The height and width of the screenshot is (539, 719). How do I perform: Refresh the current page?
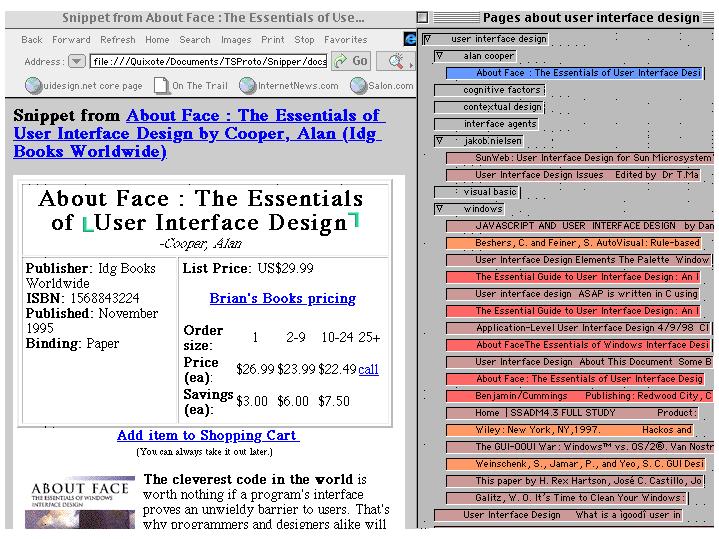pyautogui.click(x=118, y=40)
